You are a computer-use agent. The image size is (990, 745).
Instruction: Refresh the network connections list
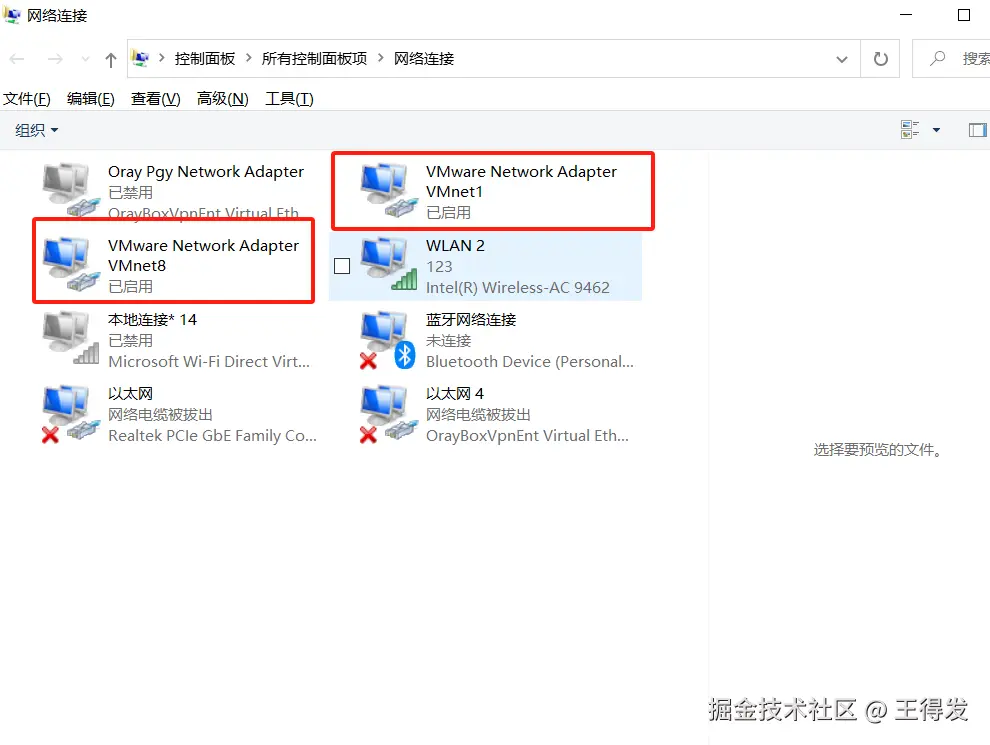[x=880, y=59]
